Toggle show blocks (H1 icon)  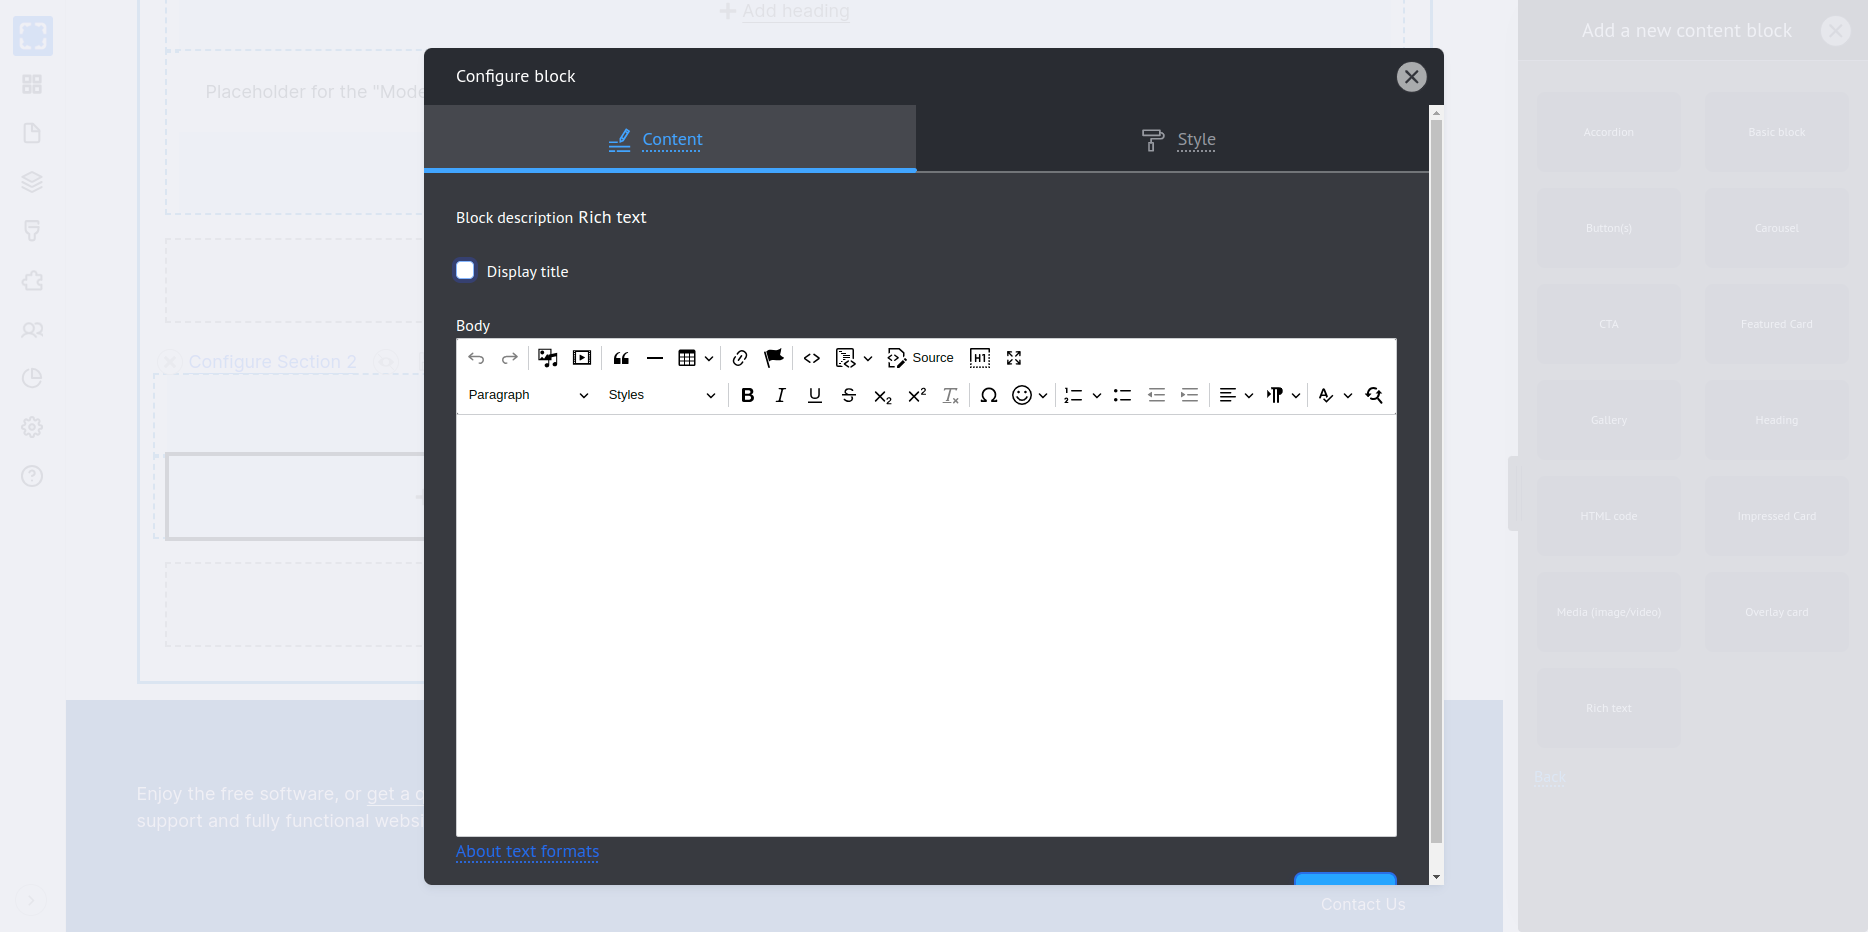980,358
